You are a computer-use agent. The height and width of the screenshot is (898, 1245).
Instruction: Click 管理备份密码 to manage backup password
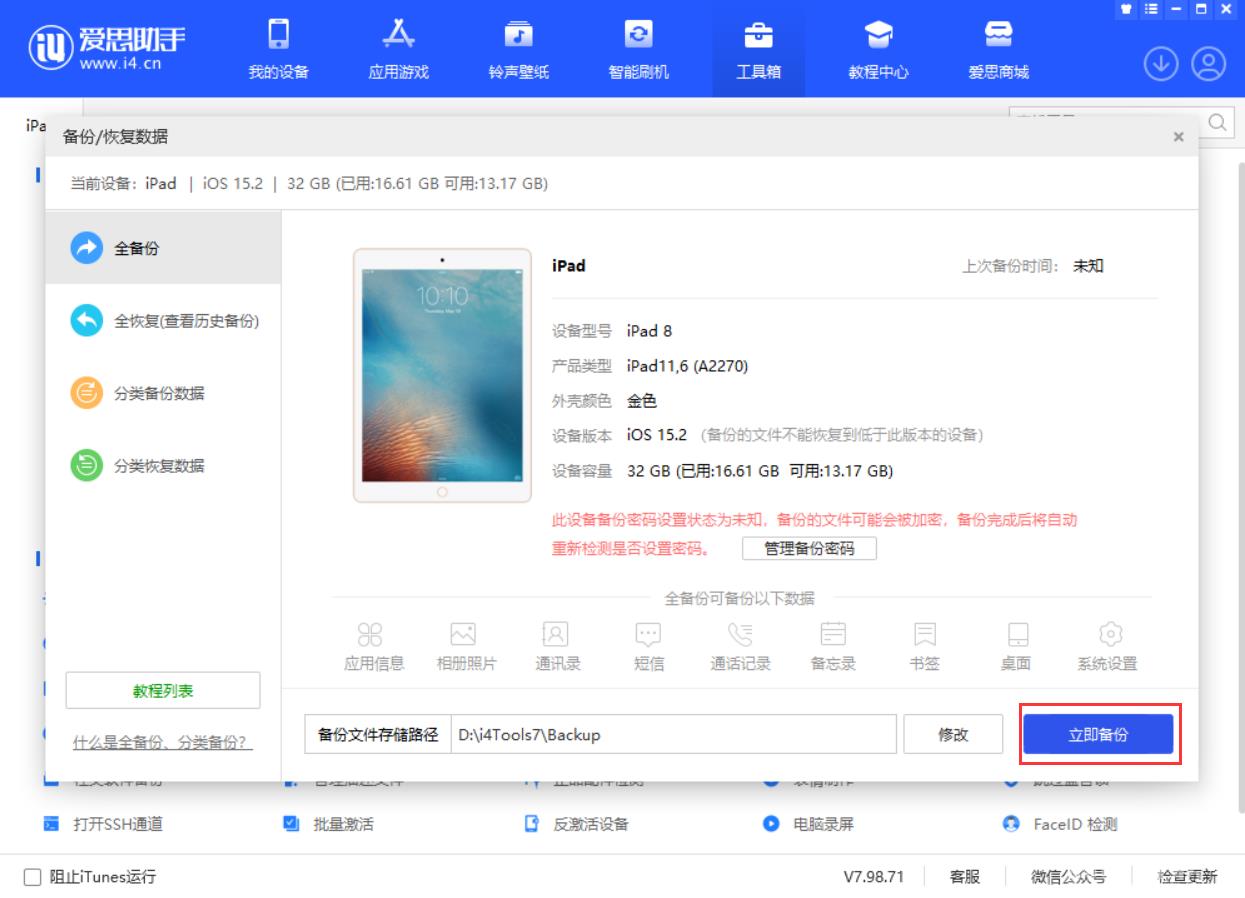pos(809,548)
